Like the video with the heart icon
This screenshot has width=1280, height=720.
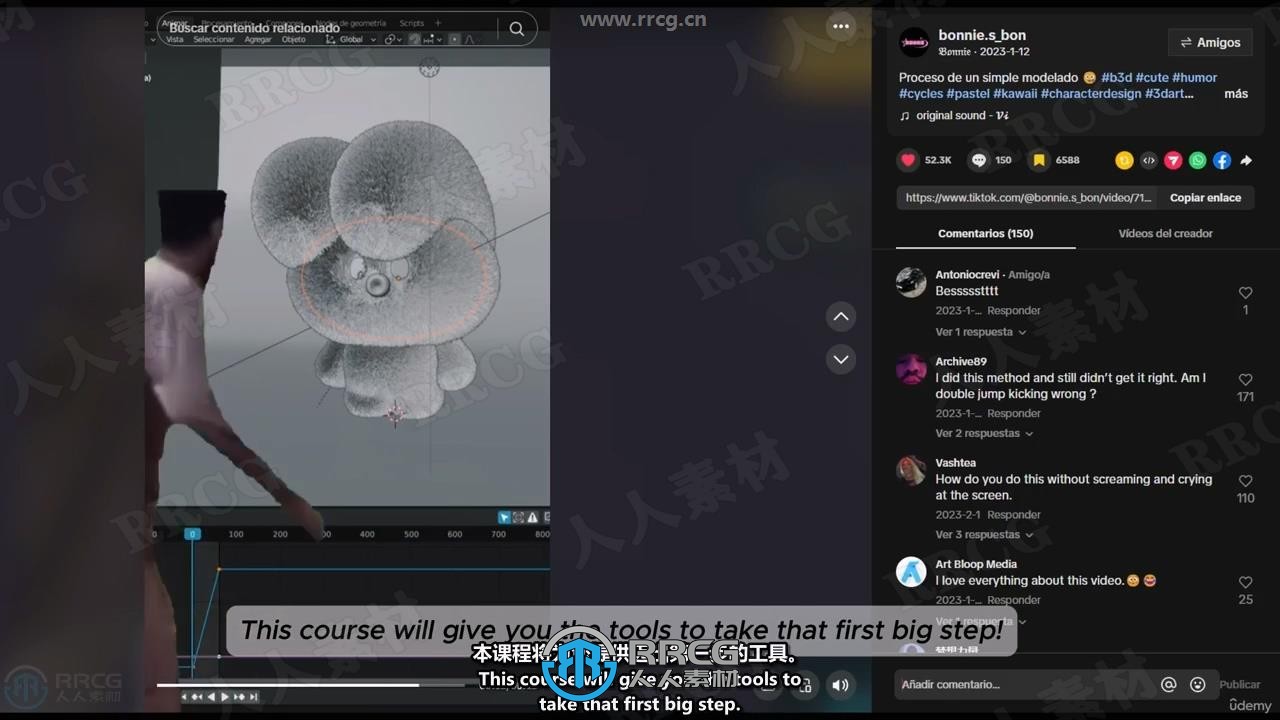pos(908,160)
